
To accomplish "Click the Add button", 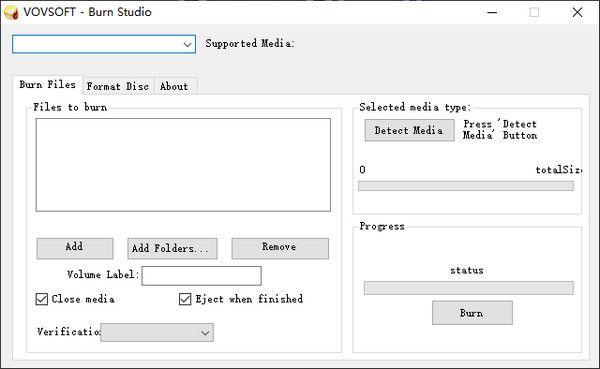I will [x=75, y=248].
